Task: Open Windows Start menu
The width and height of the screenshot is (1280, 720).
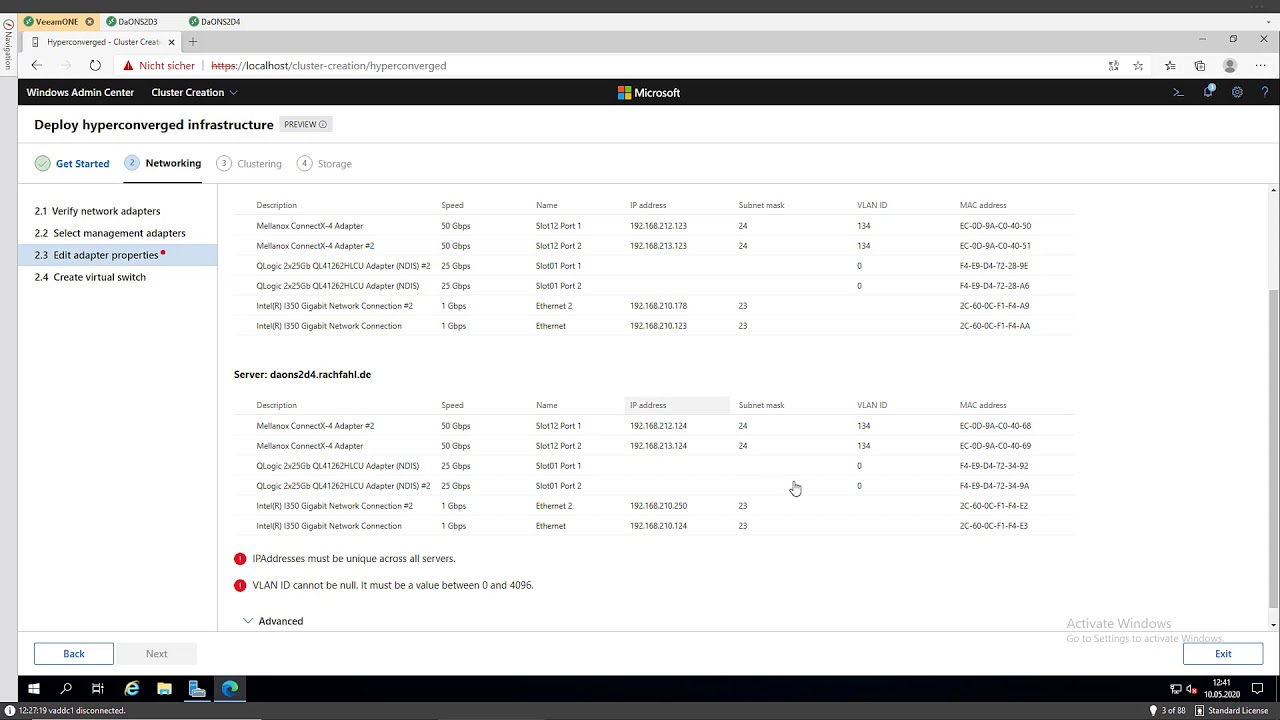Action: point(33,688)
